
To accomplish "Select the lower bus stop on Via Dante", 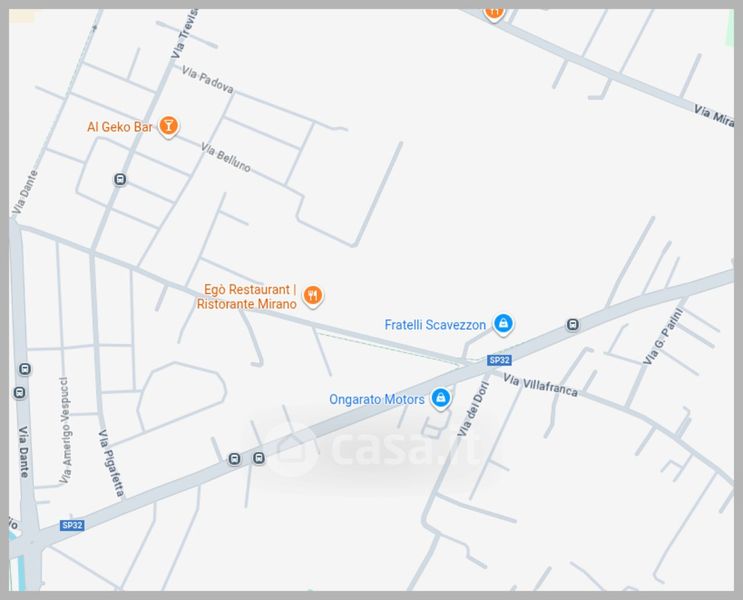I will pyautogui.click(x=19, y=392).
